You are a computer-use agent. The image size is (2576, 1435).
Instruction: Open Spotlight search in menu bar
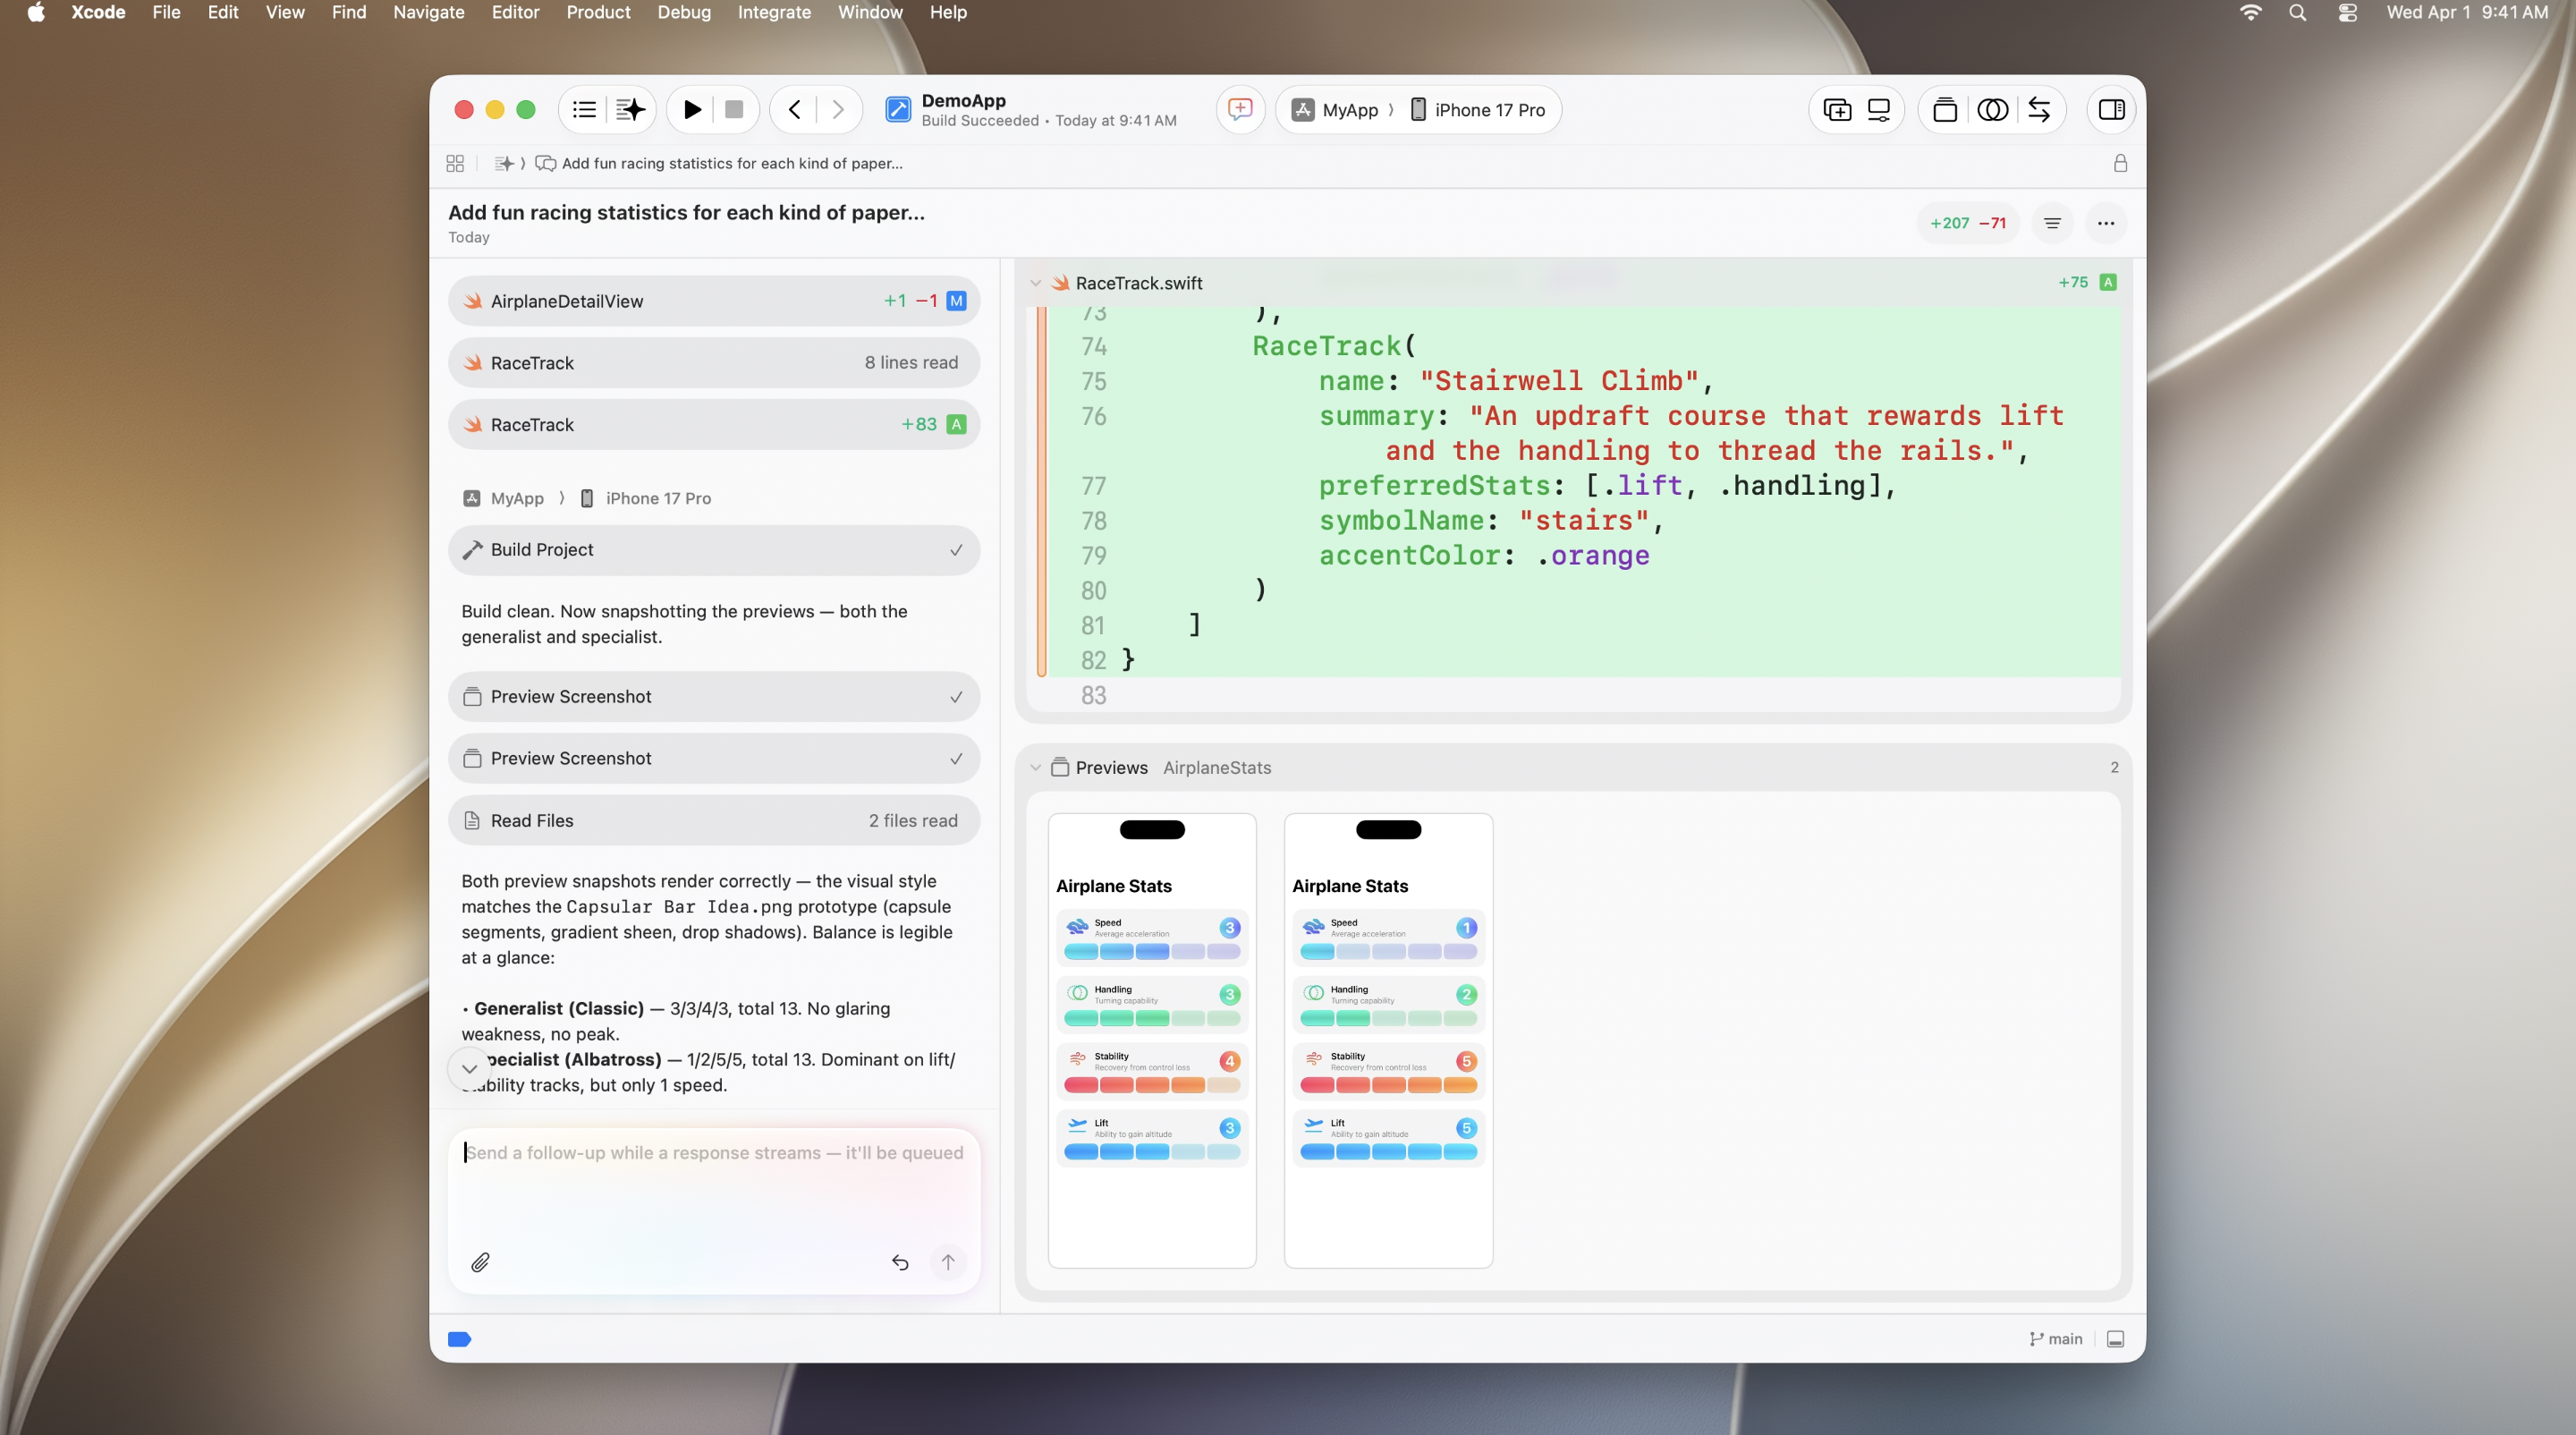[x=2297, y=12]
